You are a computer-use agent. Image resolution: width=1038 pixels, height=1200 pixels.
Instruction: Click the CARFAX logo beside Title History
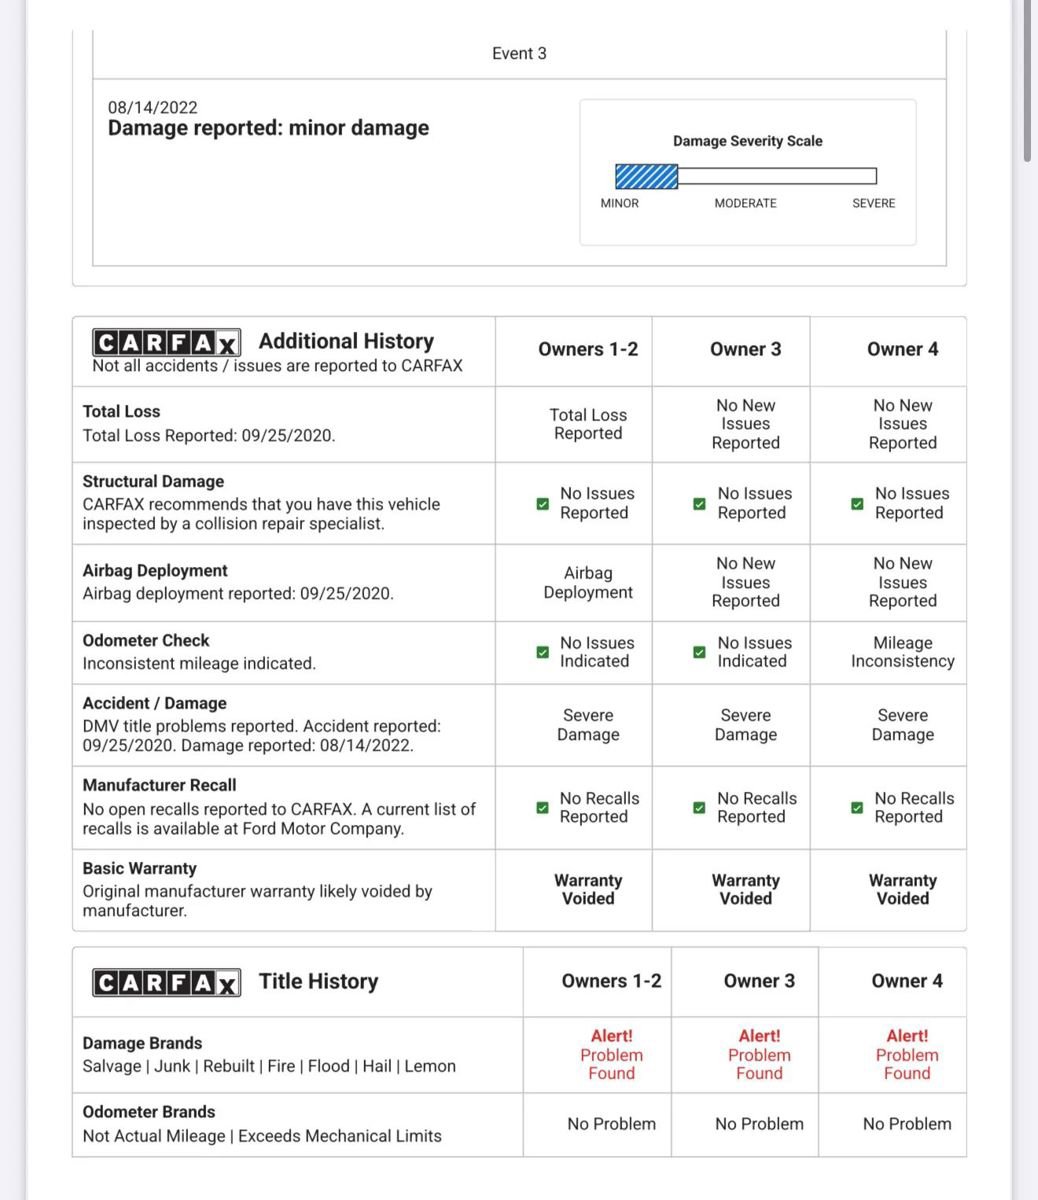167,983
